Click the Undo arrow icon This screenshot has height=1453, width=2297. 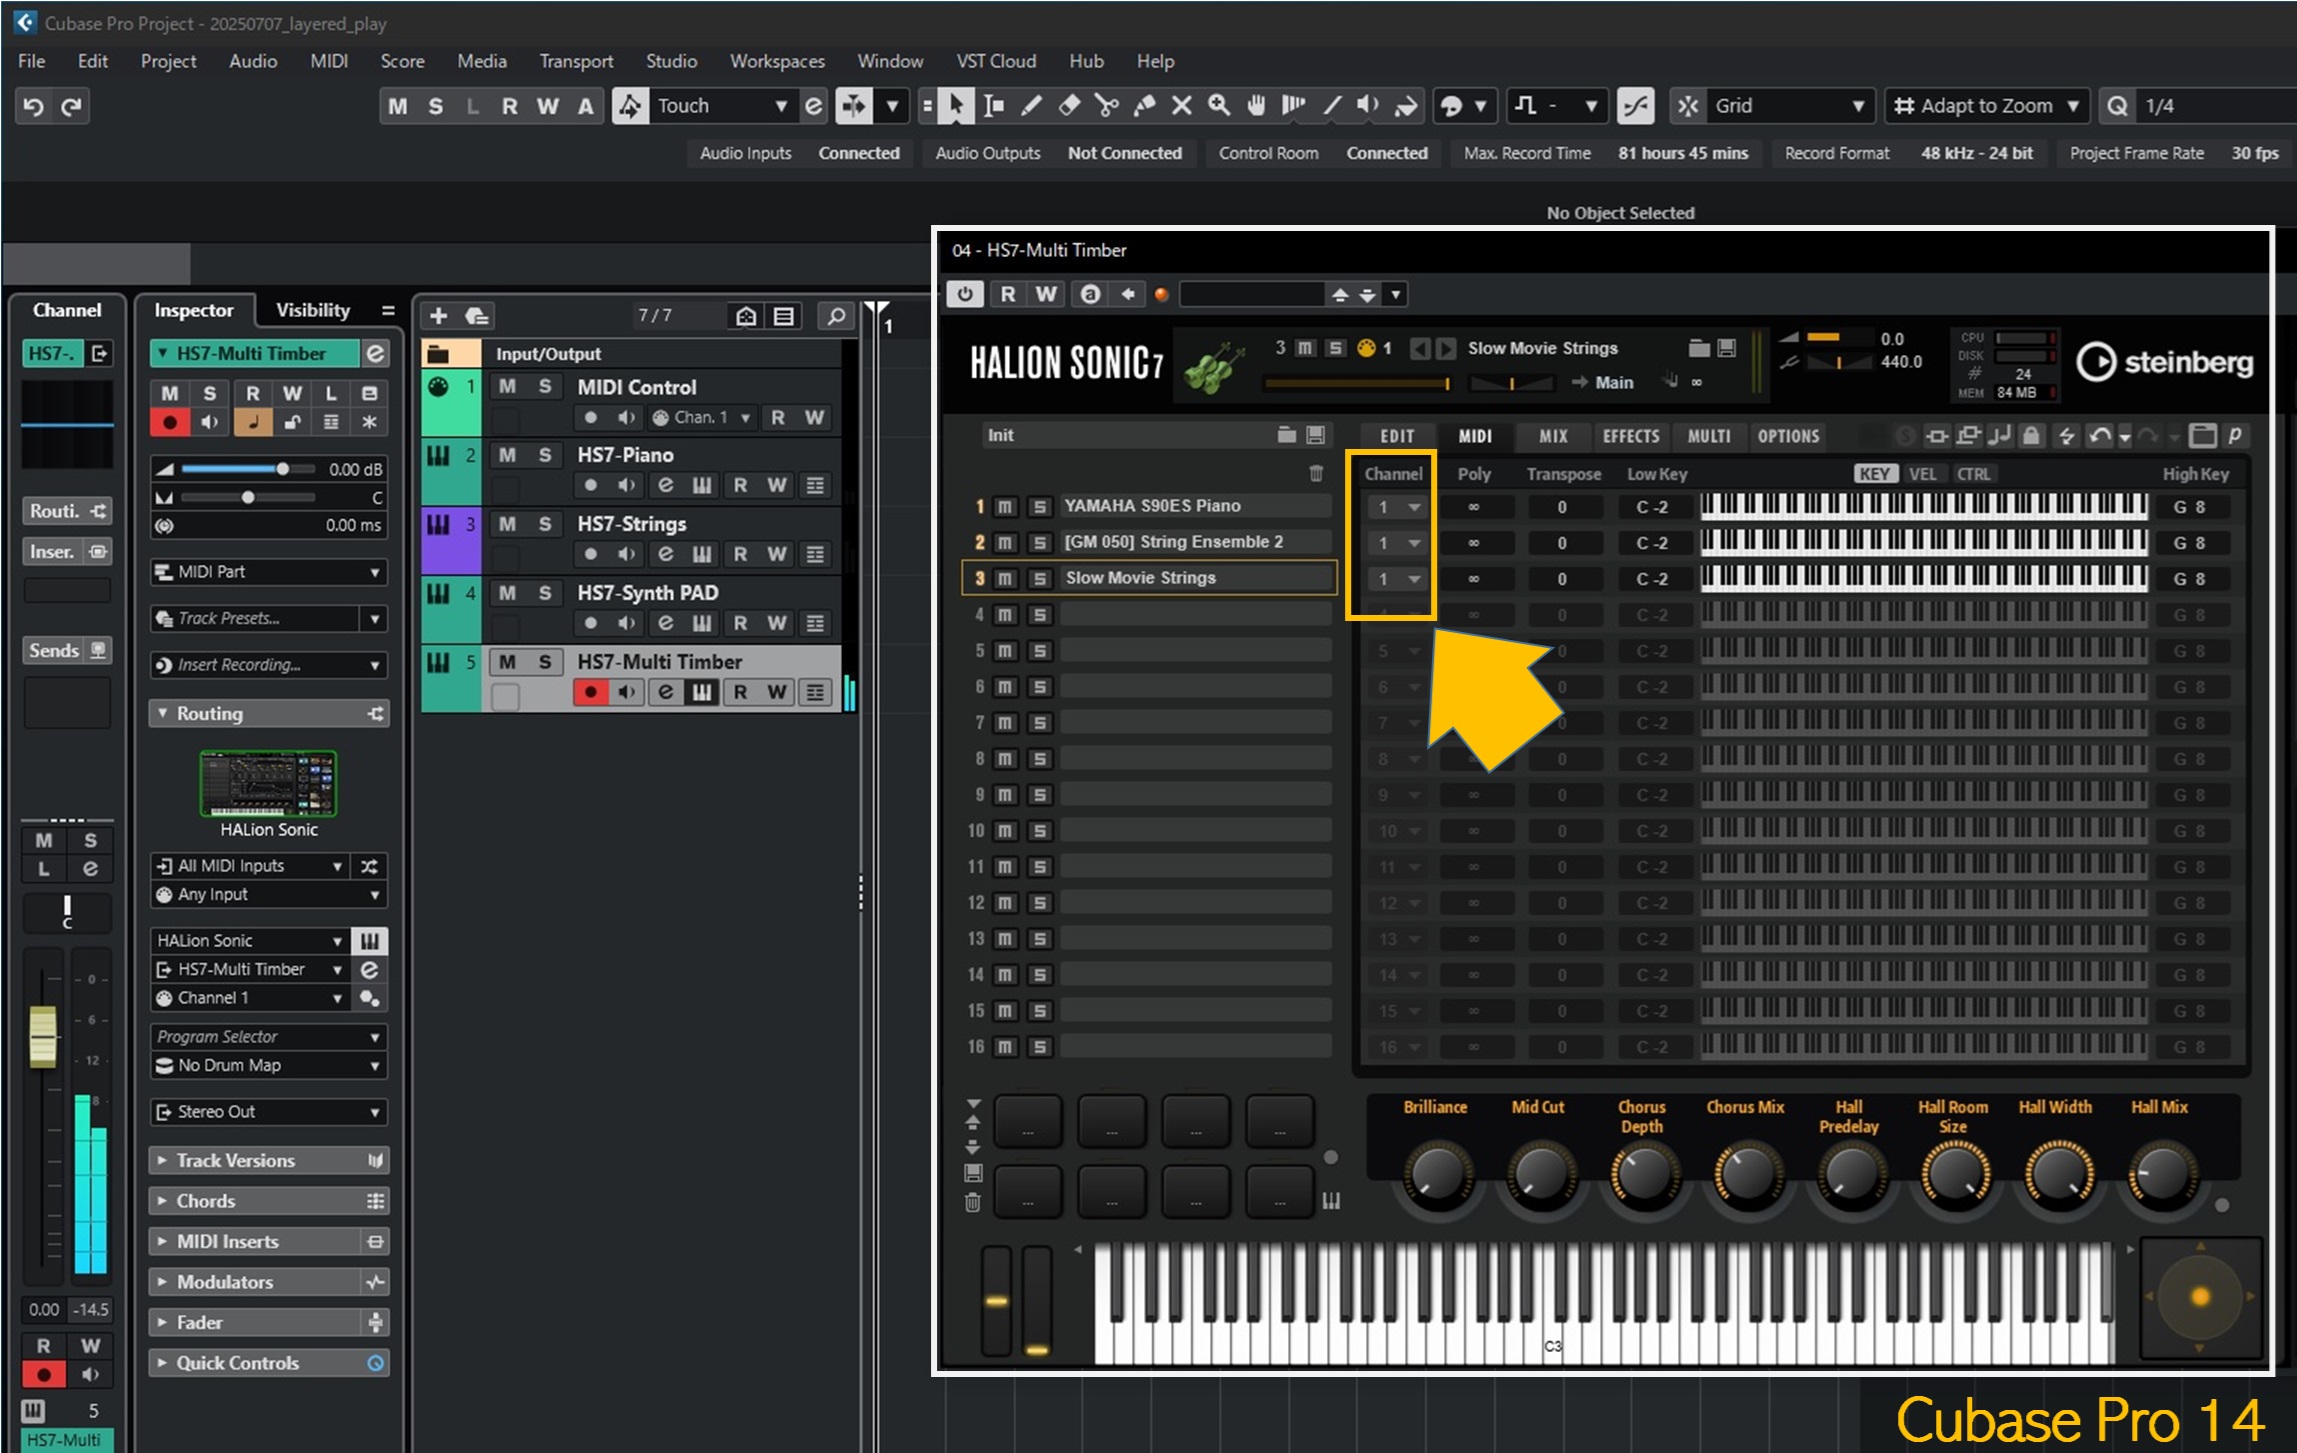click(x=33, y=106)
